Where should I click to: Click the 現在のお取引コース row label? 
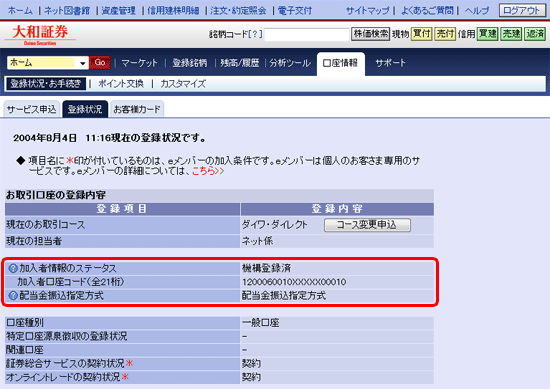46,225
